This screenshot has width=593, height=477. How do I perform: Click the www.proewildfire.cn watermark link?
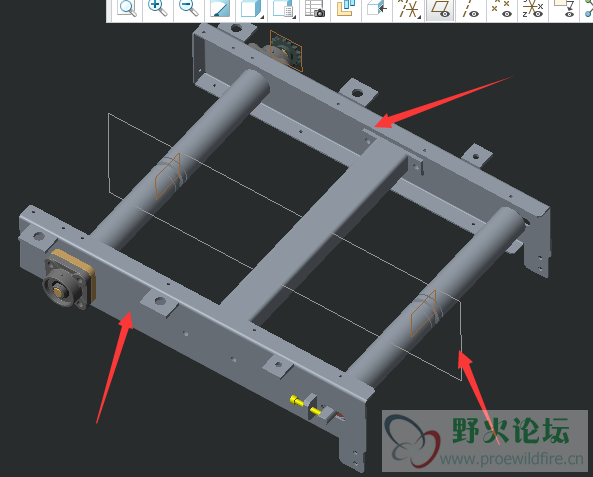click(512, 459)
